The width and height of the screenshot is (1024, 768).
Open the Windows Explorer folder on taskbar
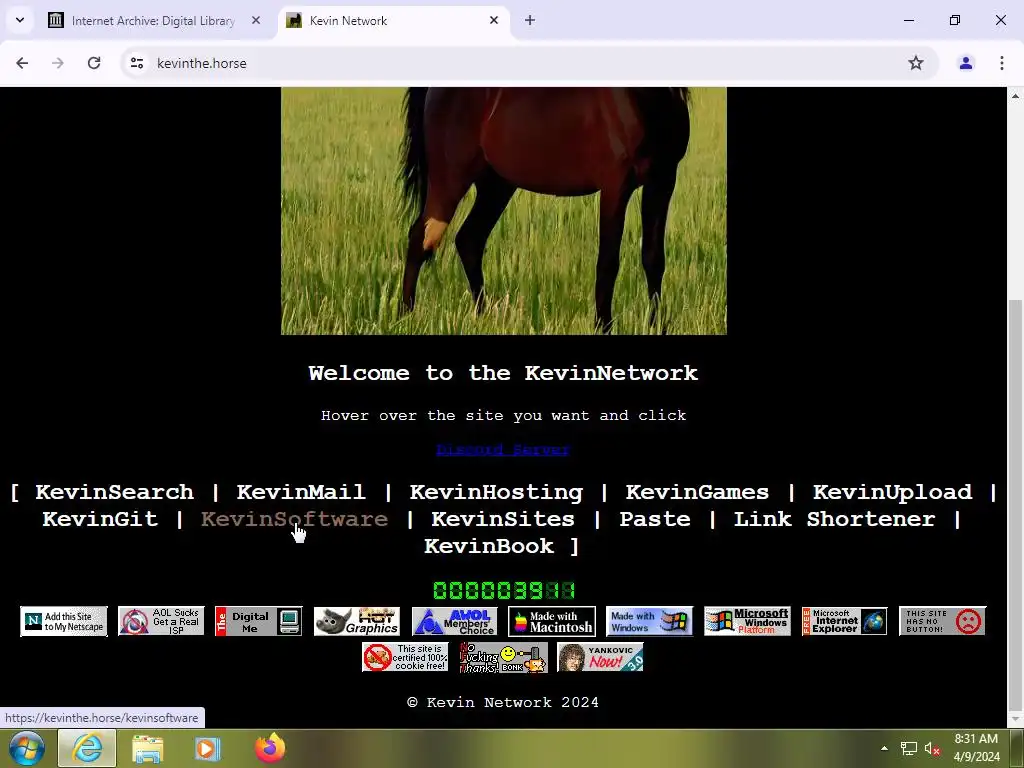pos(148,748)
